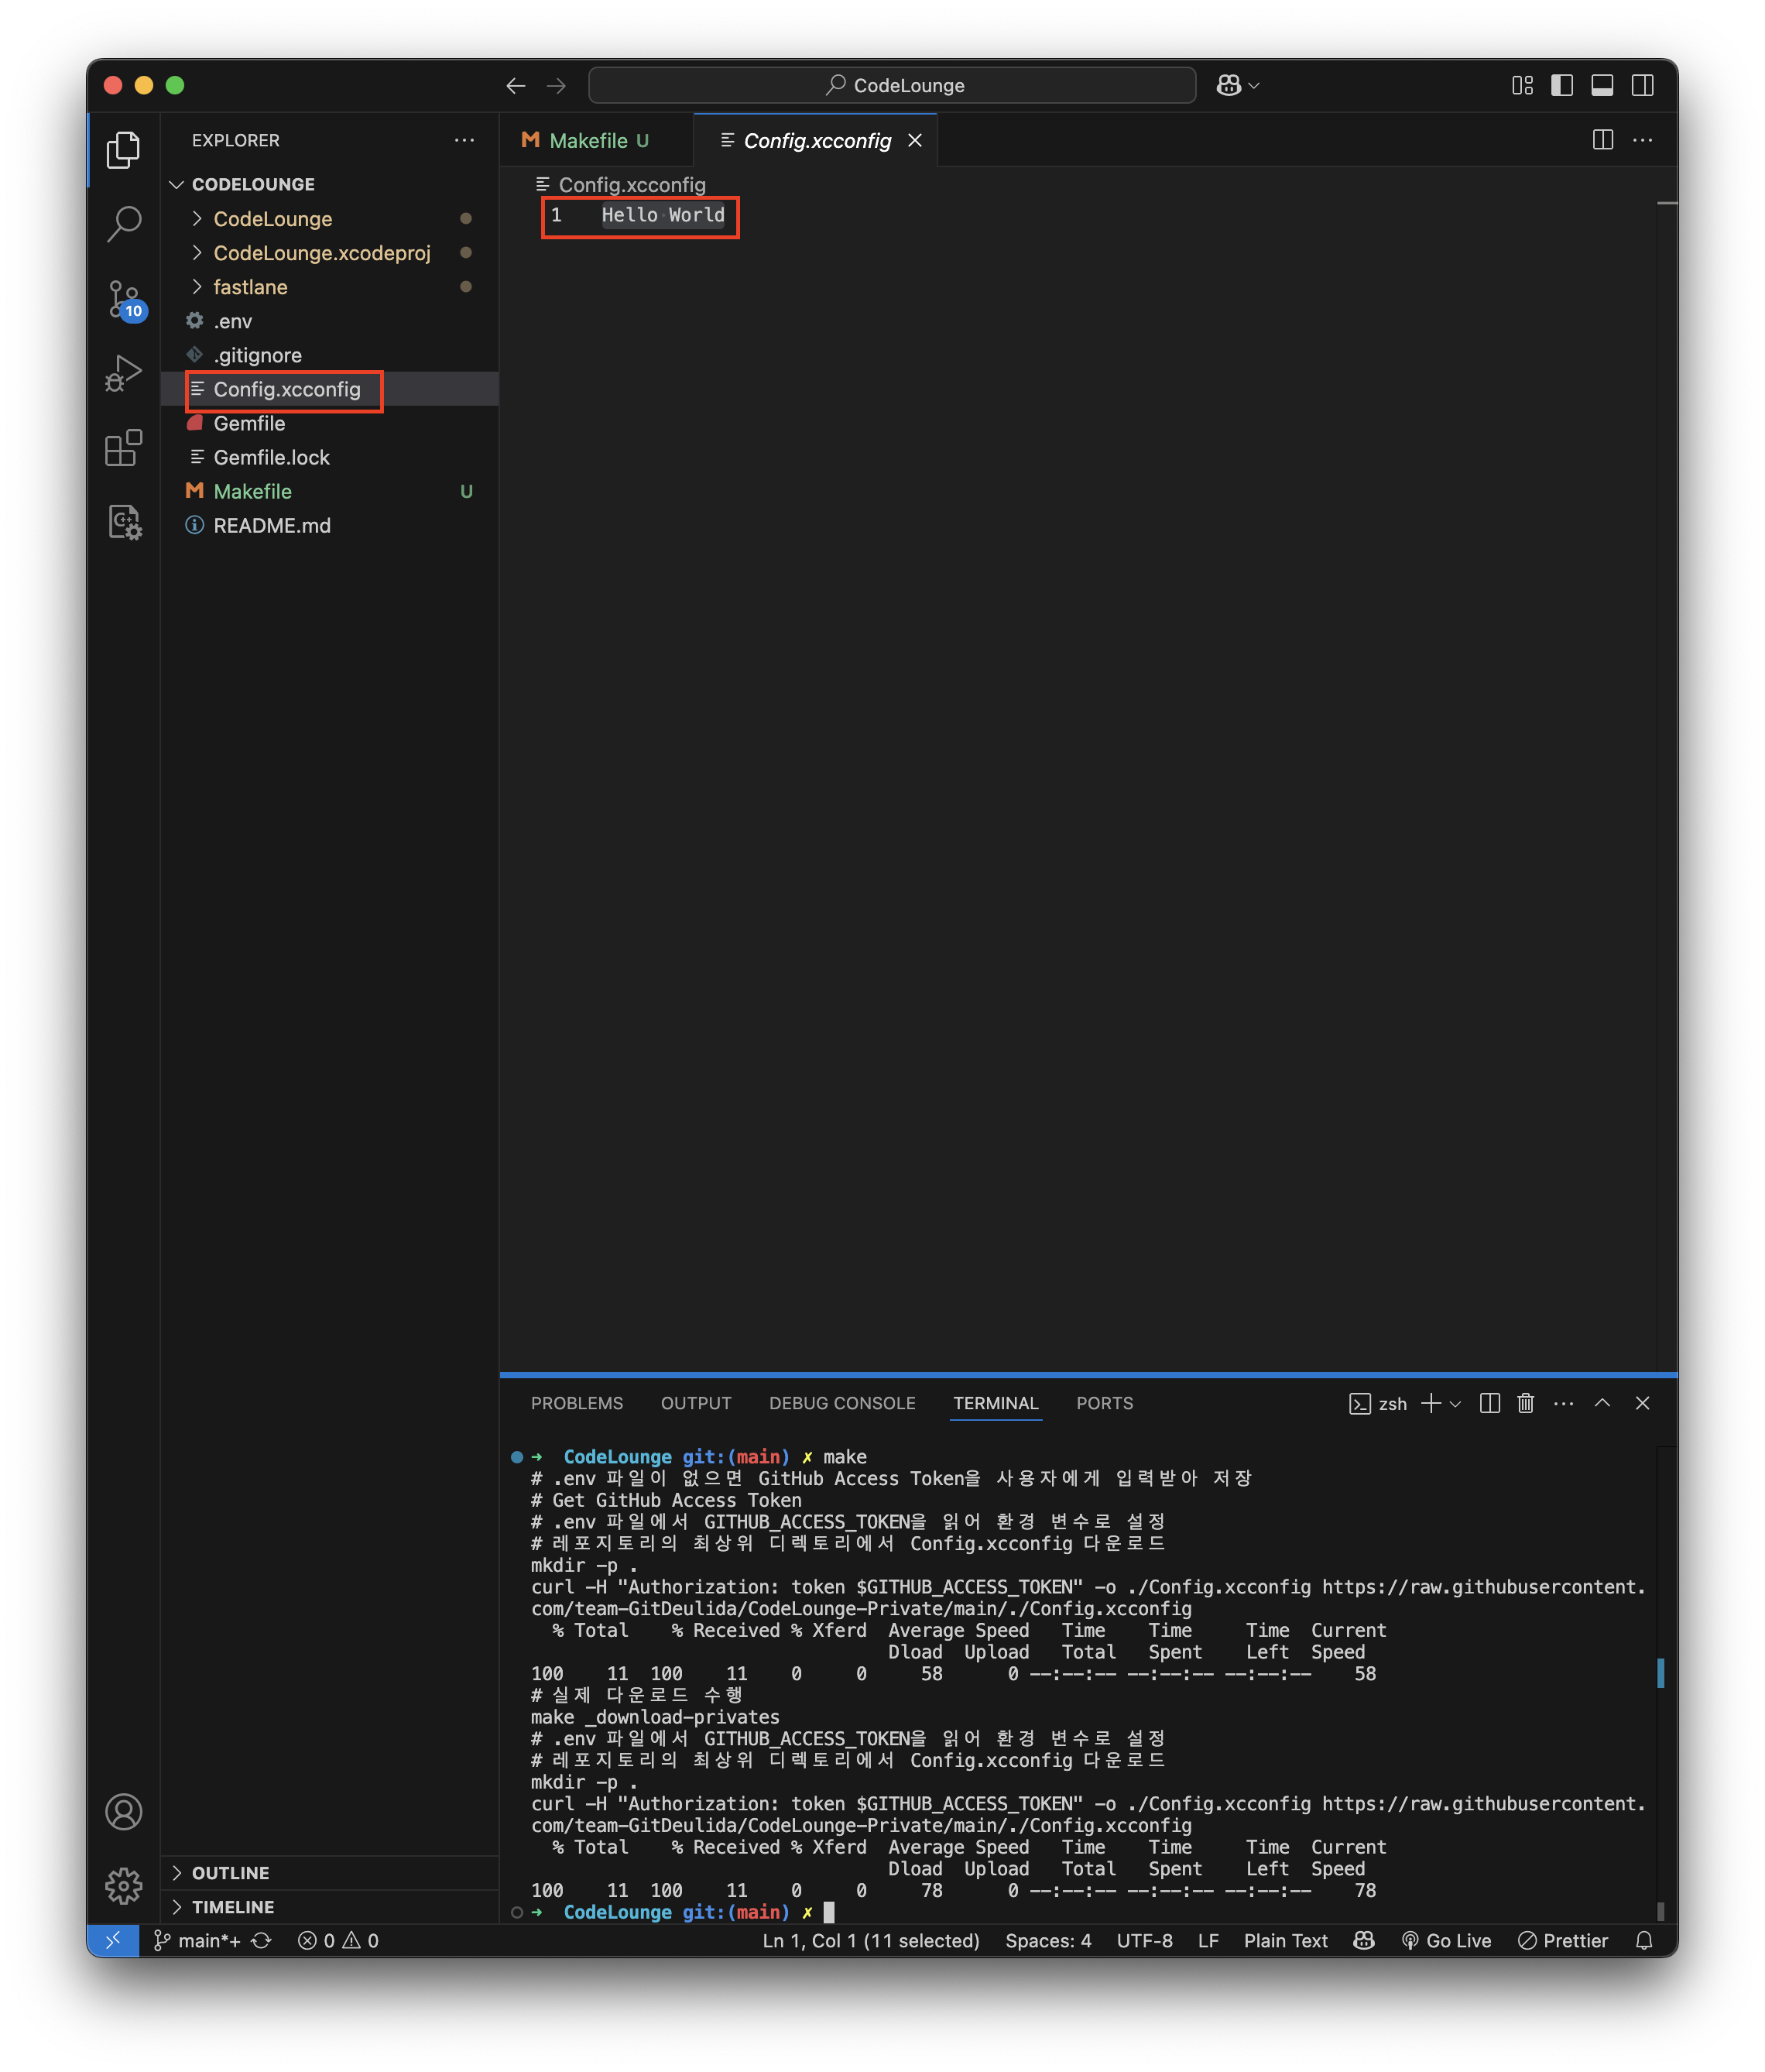The width and height of the screenshot is (1765, 2072).
Task: Open editor More Actions ellipsis
Action: pos(1642,140)
